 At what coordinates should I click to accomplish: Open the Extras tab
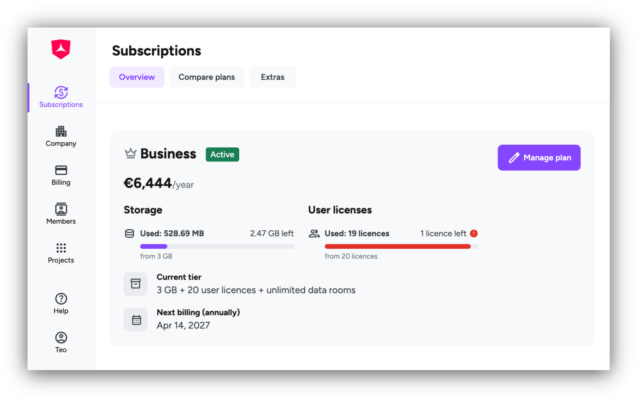pos(273,77)
